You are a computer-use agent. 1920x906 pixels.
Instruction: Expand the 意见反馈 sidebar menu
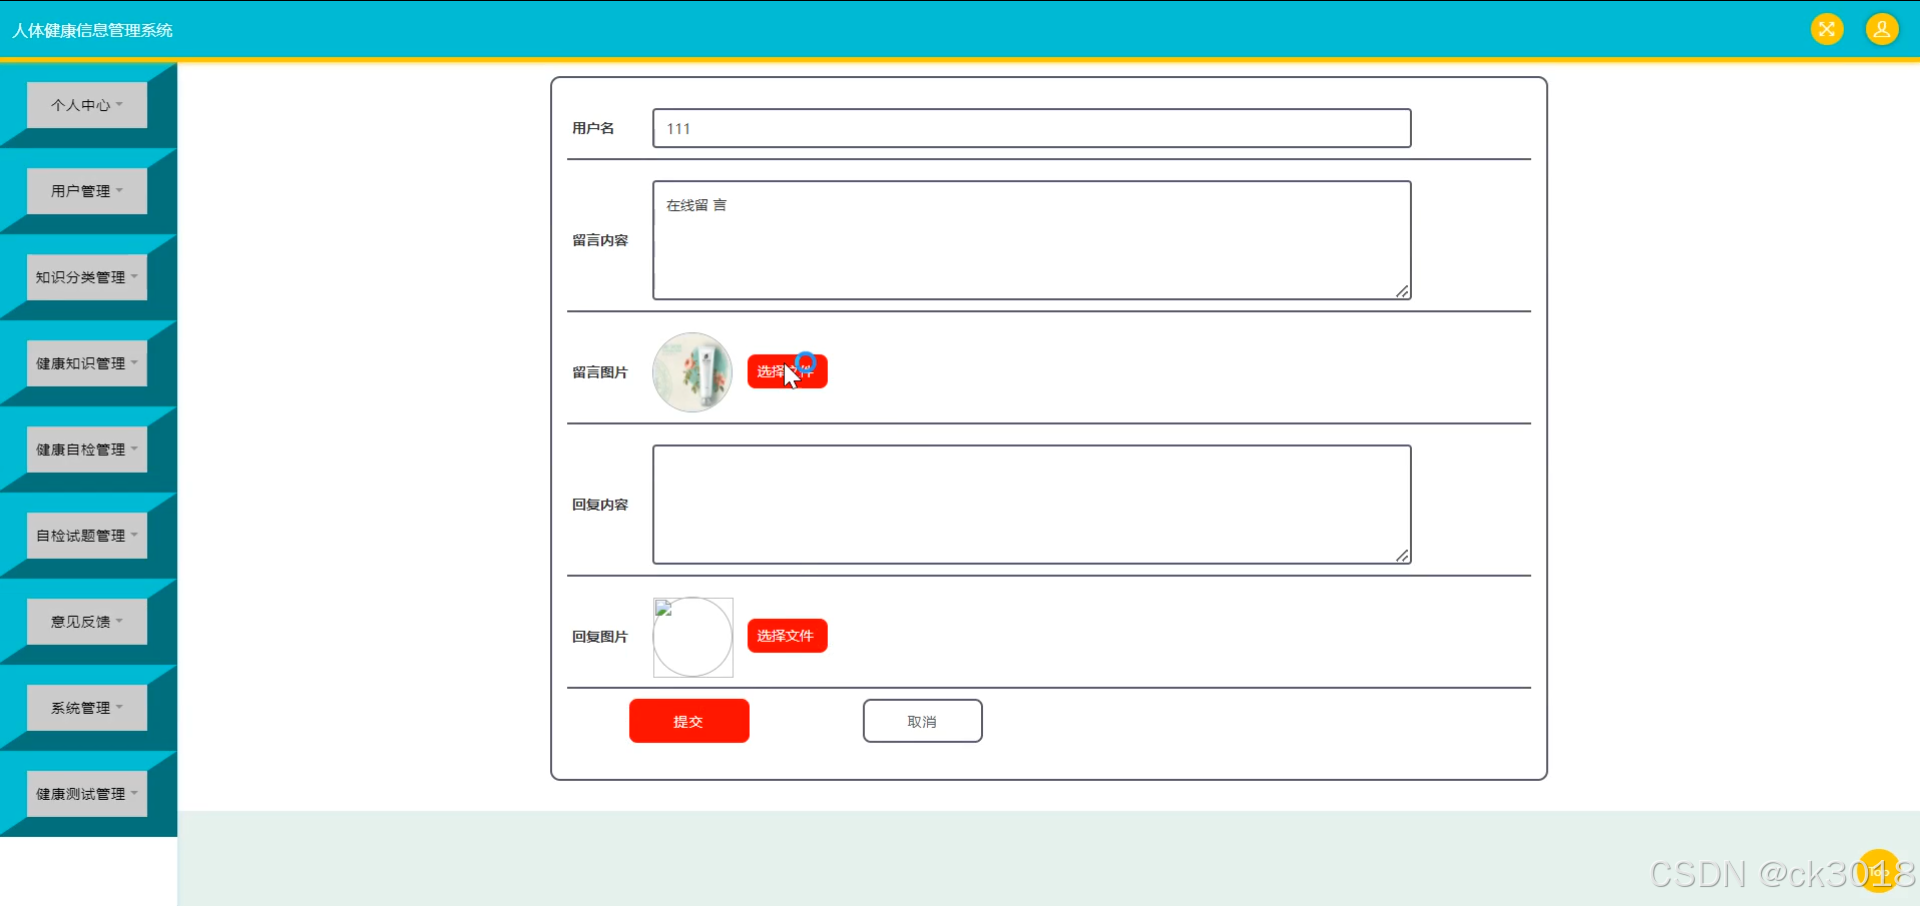87,621
